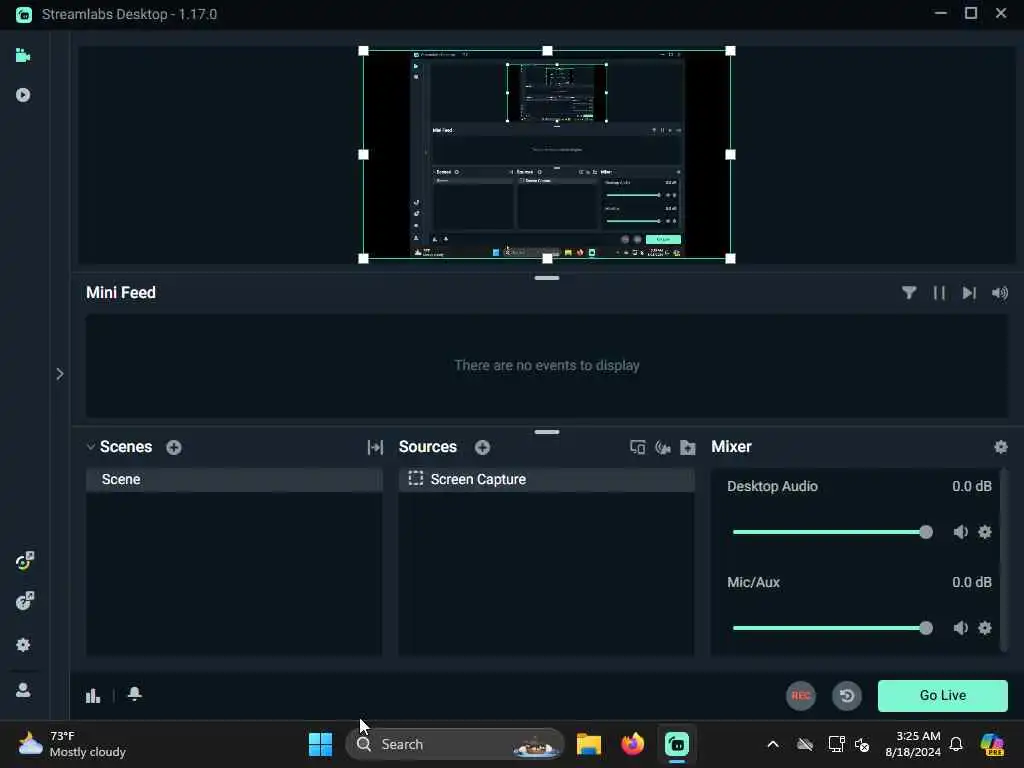Mute Mini Feed event sounds
Screen dimensions: 1024x768
[x=1000, y=293]
